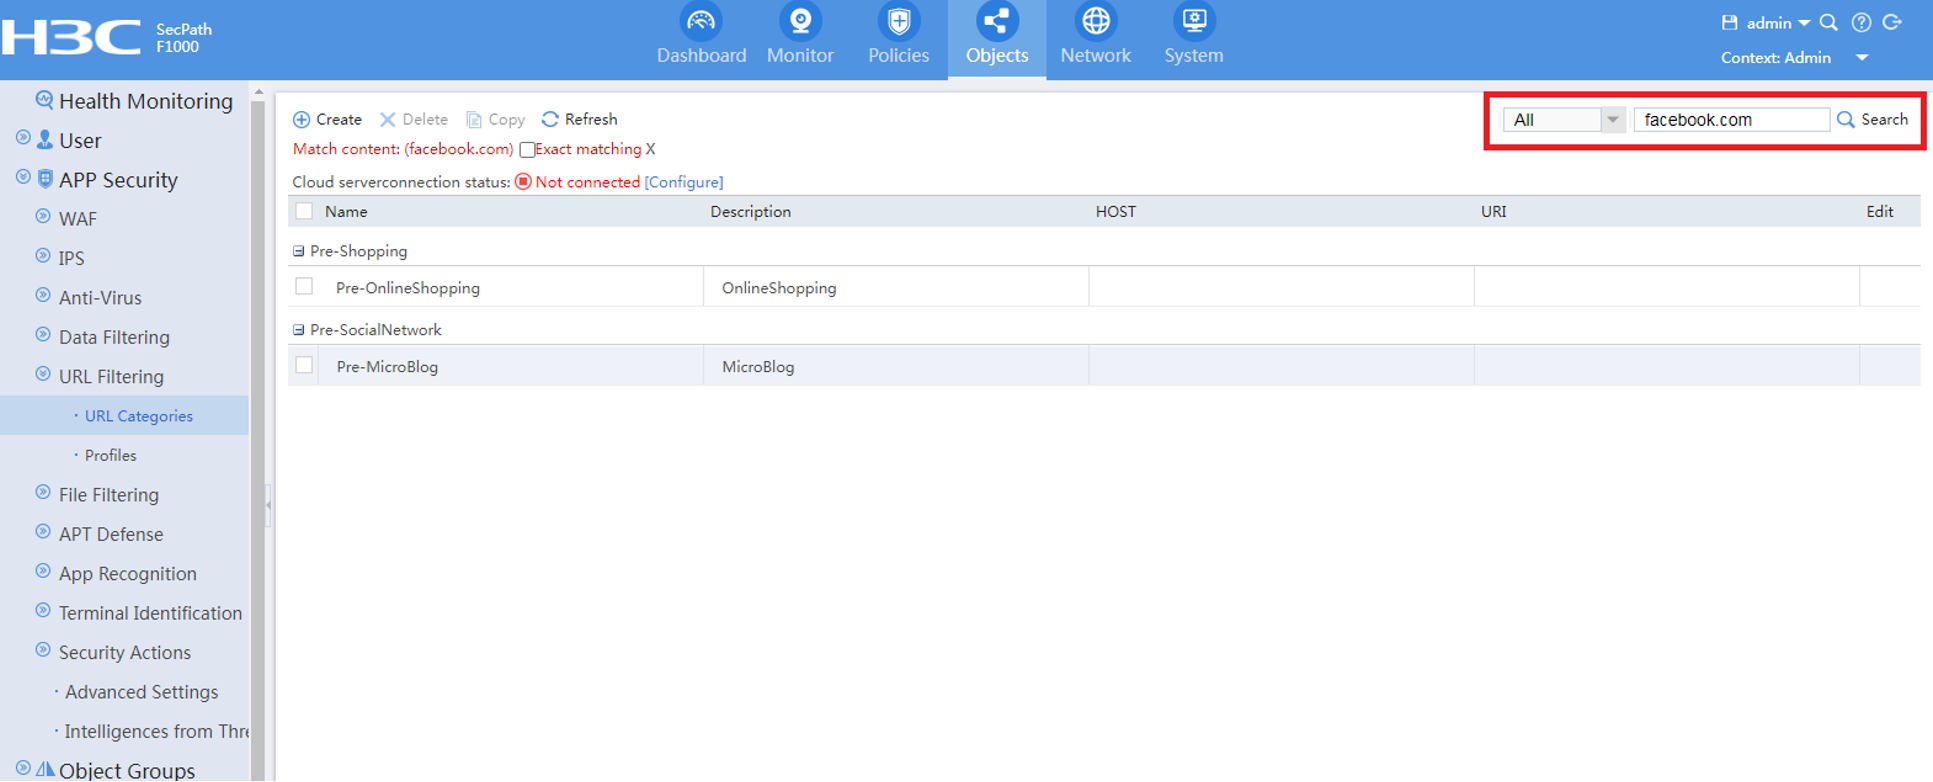Check the Pre-OnlineShopping row checkbox

coord(304,287)
